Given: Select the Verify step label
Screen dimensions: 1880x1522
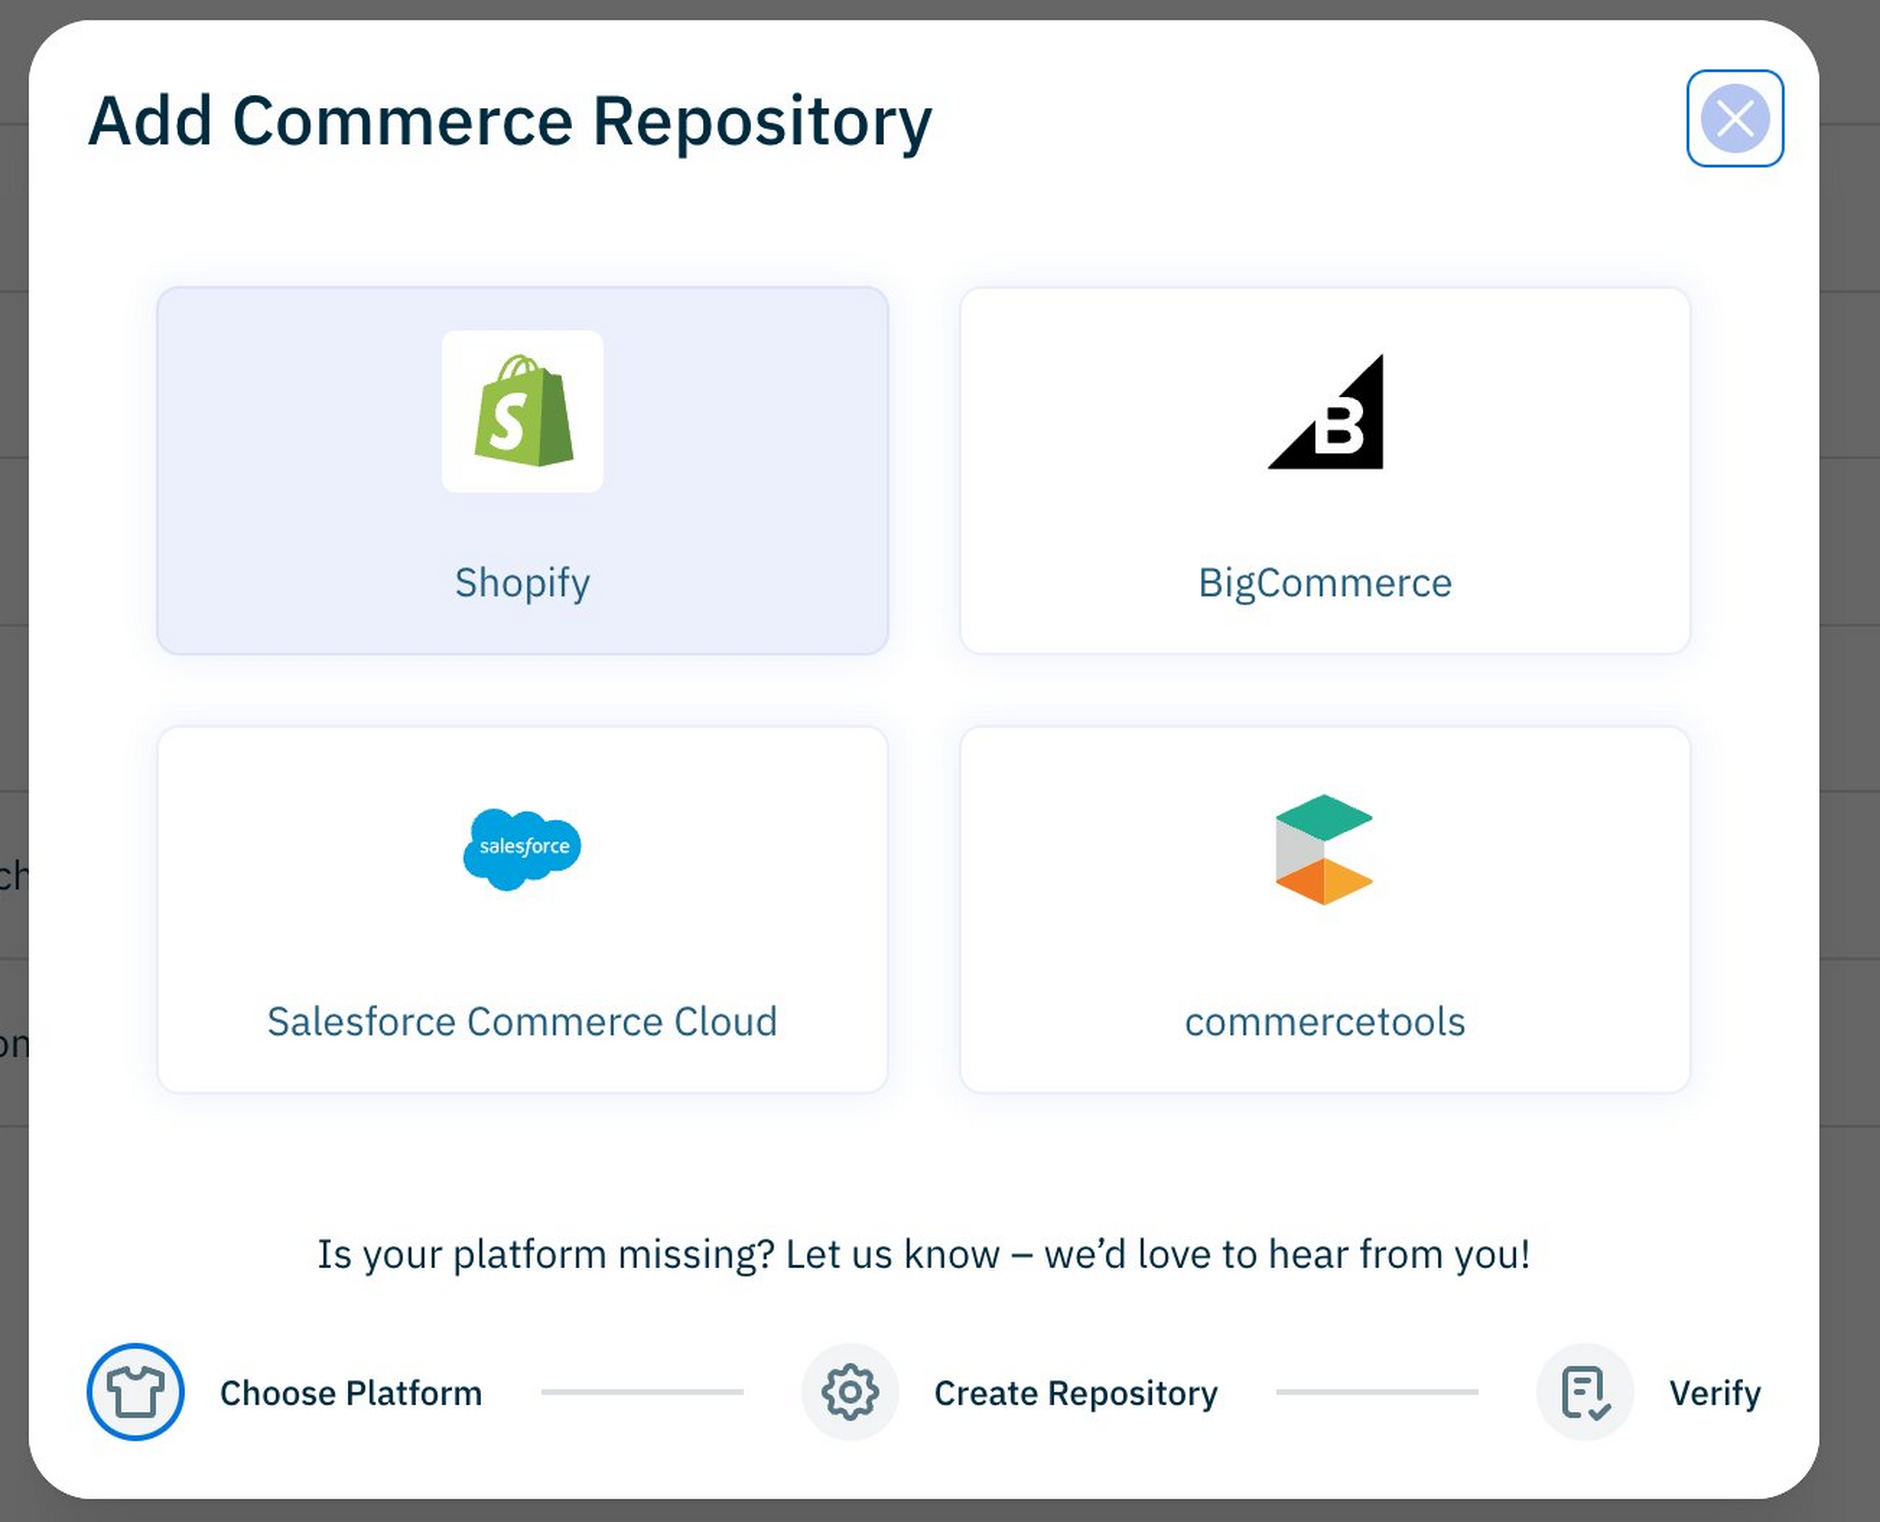Looking at the screenshot, I should [x=1715, y=1393].
